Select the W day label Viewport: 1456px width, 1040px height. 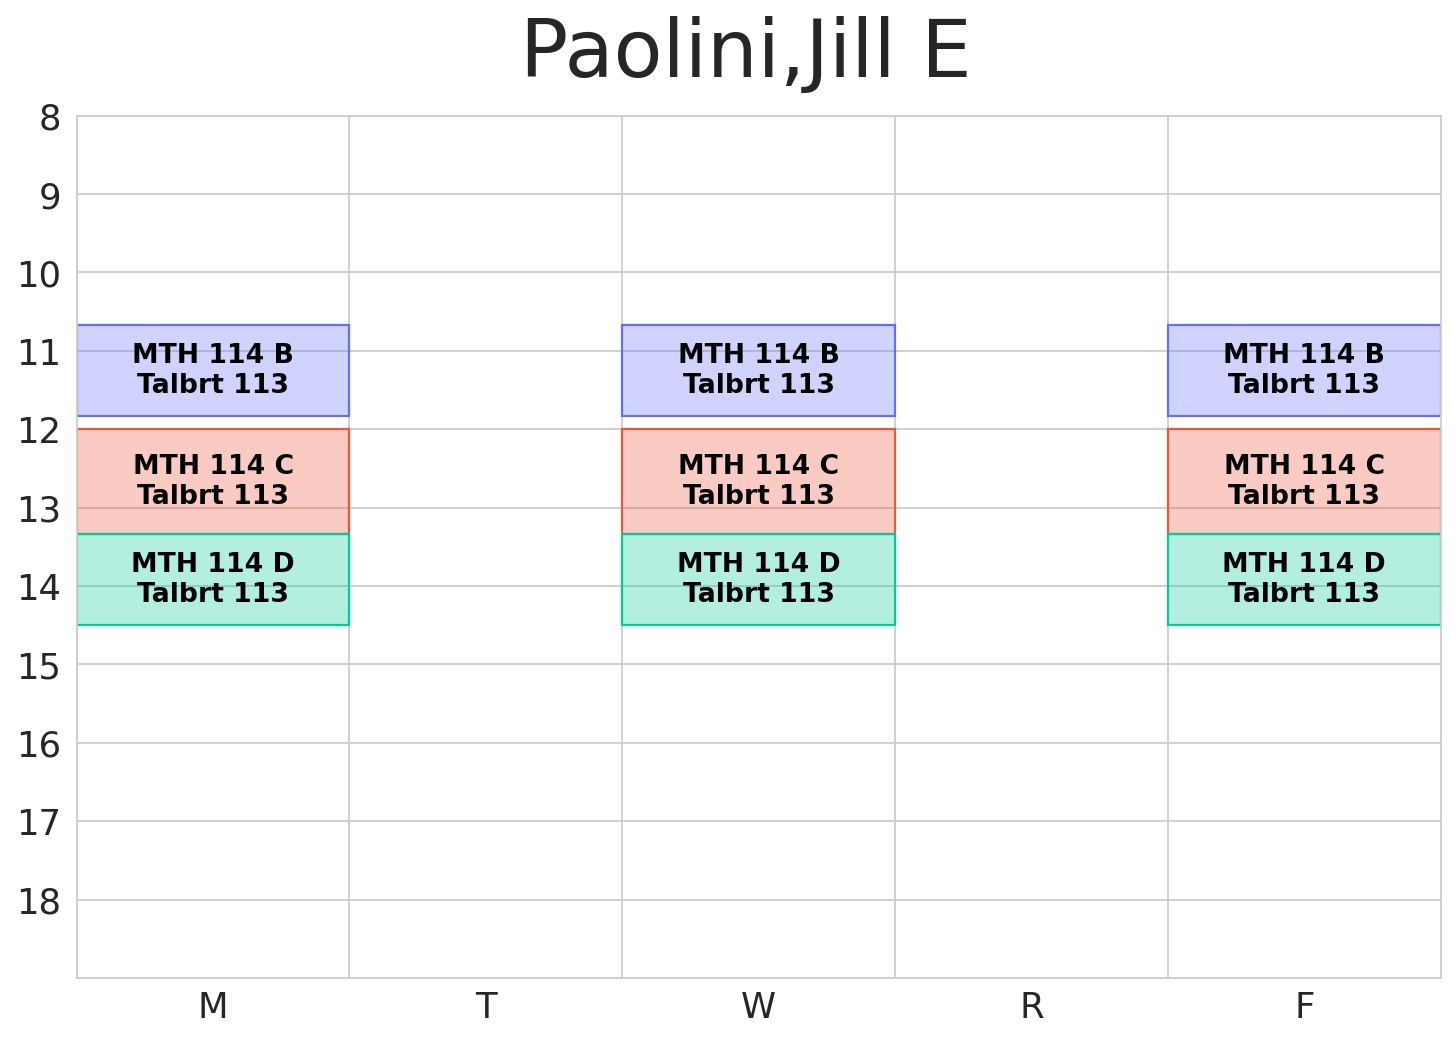(758, 1006)
